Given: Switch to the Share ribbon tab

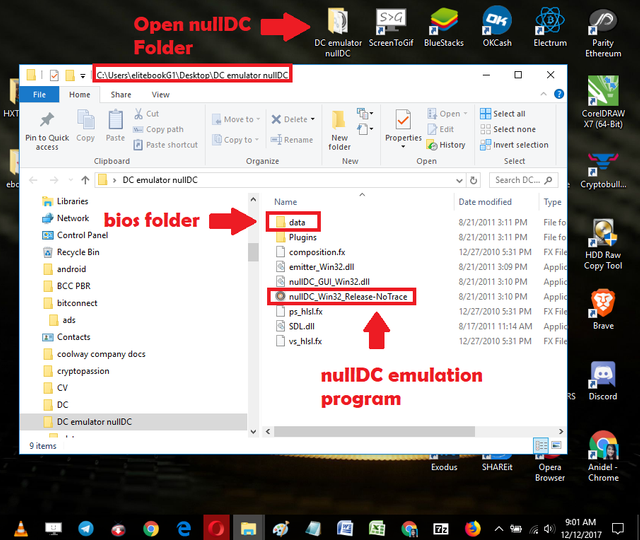Looking at the screenshot, I should coord(121,94).
